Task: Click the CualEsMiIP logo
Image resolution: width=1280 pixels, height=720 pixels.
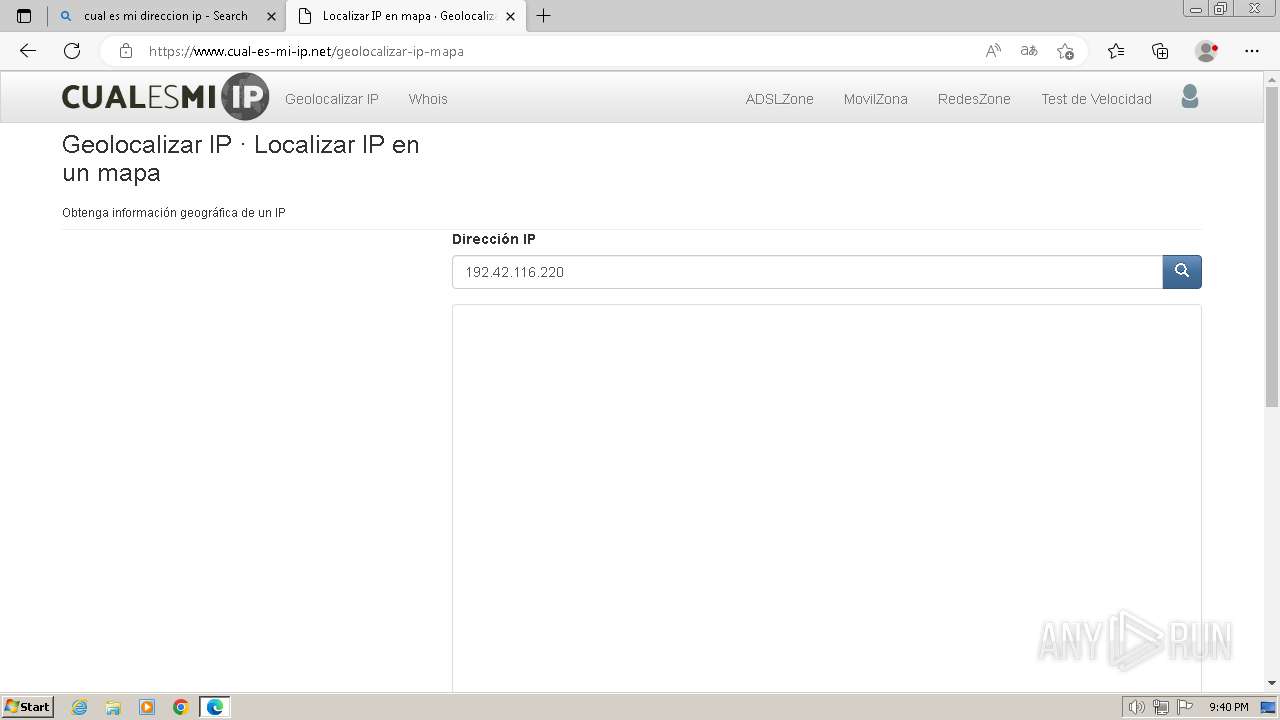Action: (165, 97)
